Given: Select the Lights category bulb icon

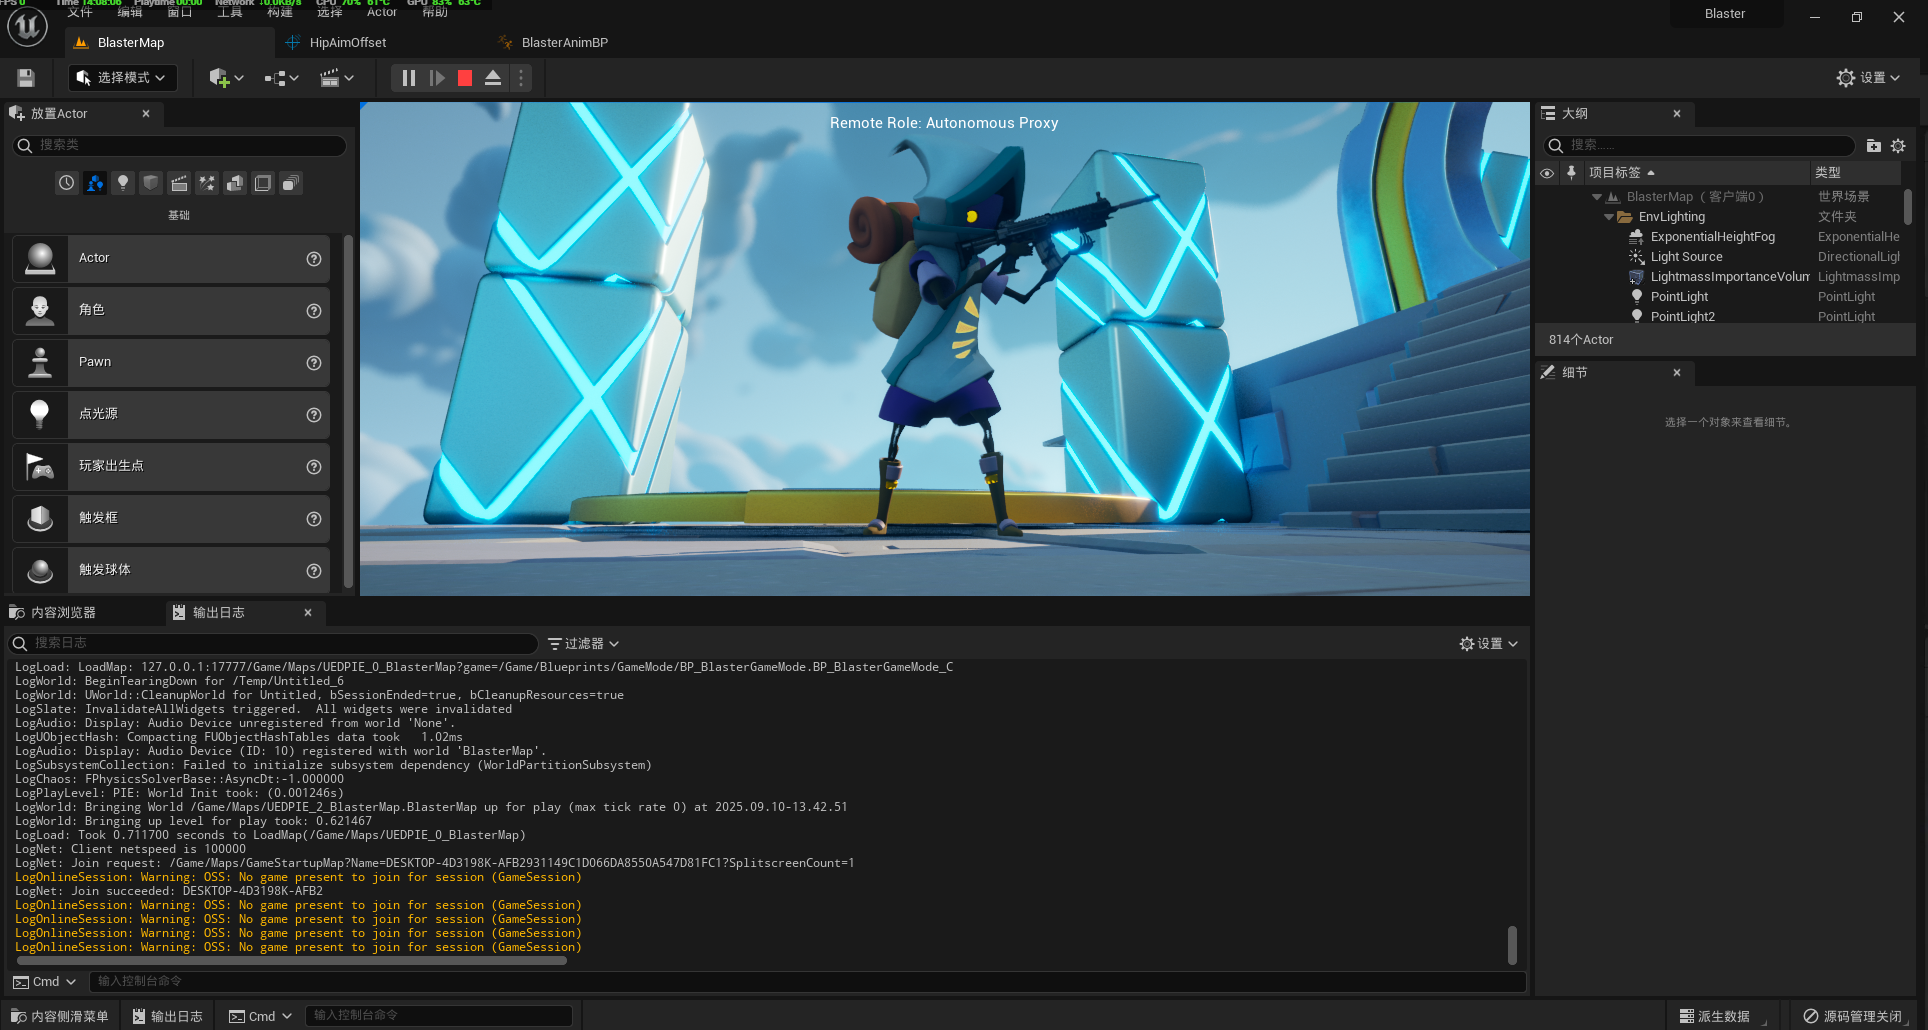Looking at the screenshot, I should [123, 183].
